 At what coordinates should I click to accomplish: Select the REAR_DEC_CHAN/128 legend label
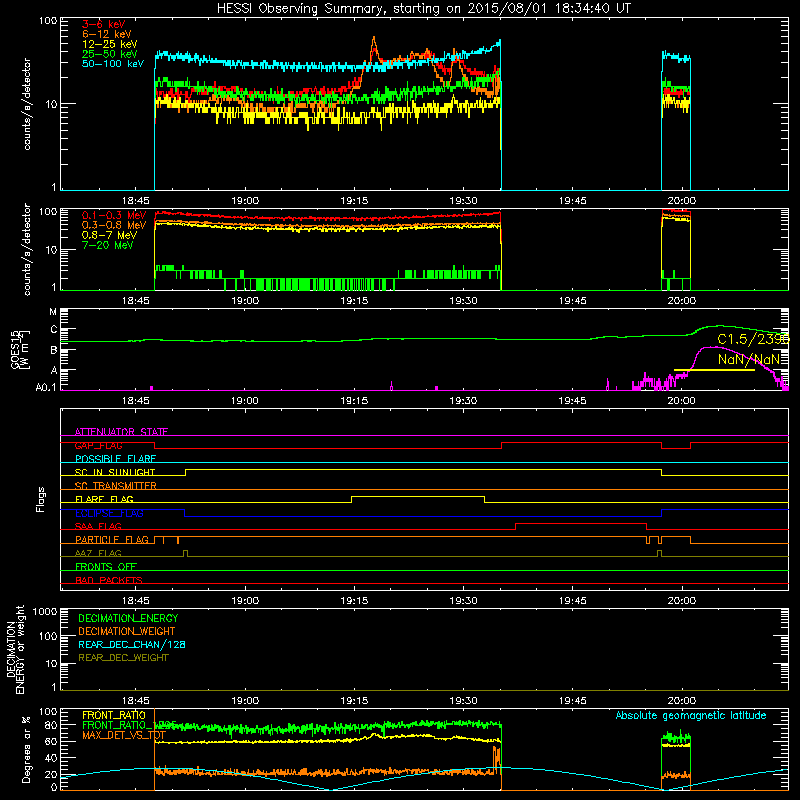pyautogui.click(x=132, y=645)
